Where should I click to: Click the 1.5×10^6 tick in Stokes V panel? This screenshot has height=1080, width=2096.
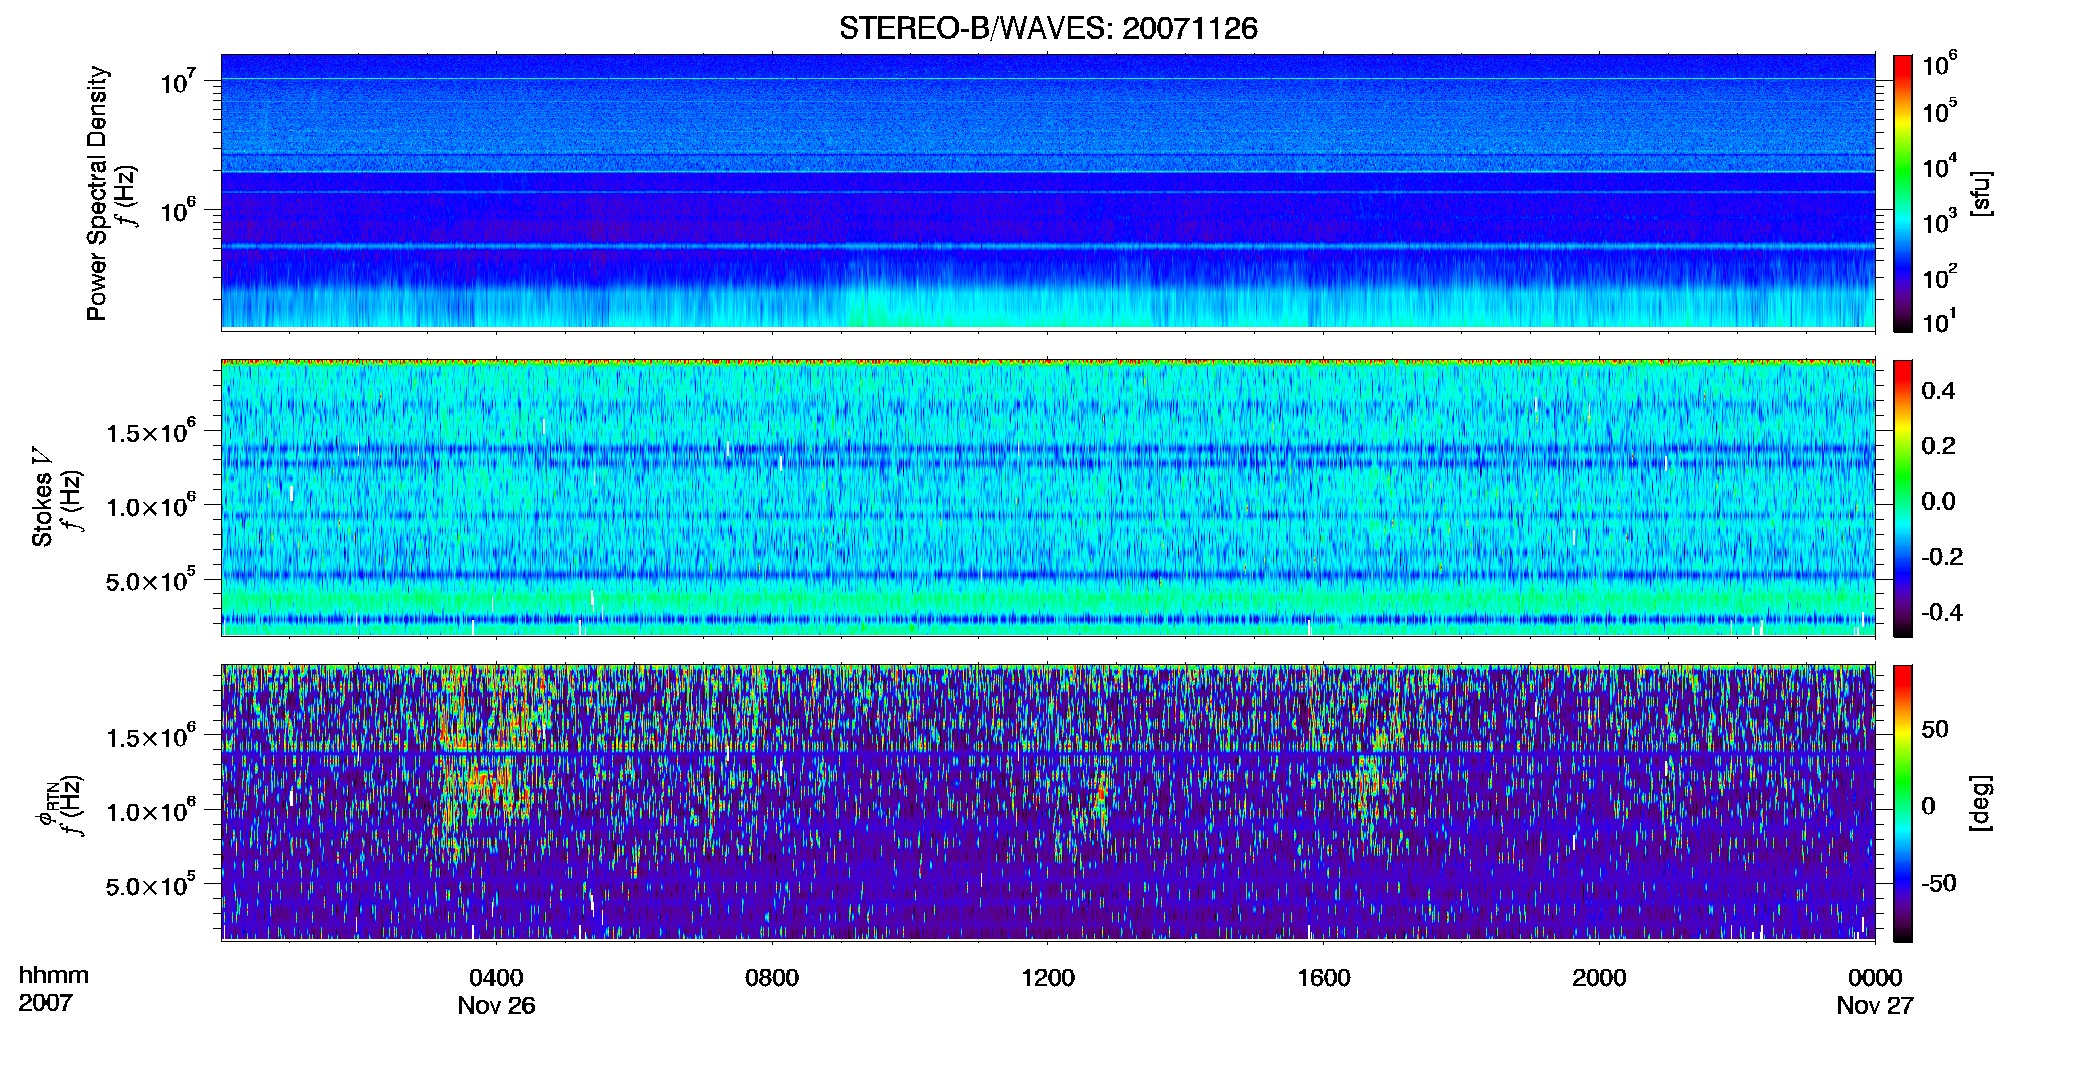(x=150, y=432)
